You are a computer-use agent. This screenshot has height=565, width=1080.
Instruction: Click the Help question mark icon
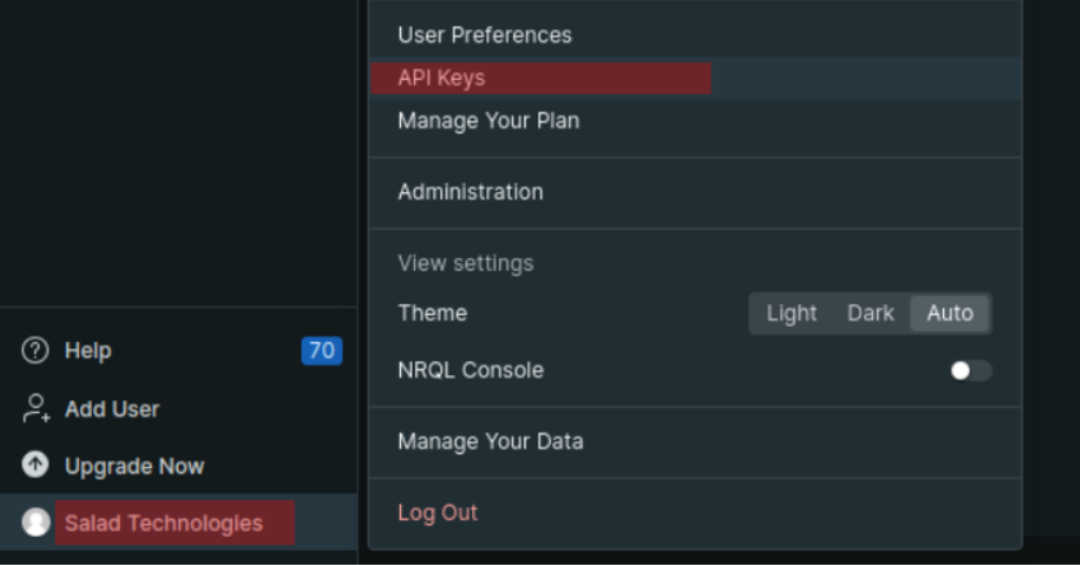[35, 351]
